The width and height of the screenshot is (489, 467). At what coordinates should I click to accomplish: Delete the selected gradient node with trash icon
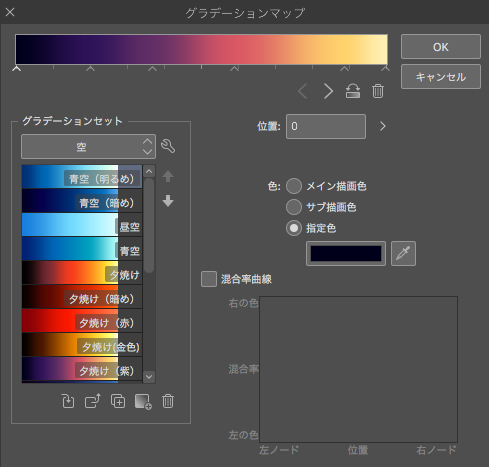pyautogui.click(x=378, y=91)
